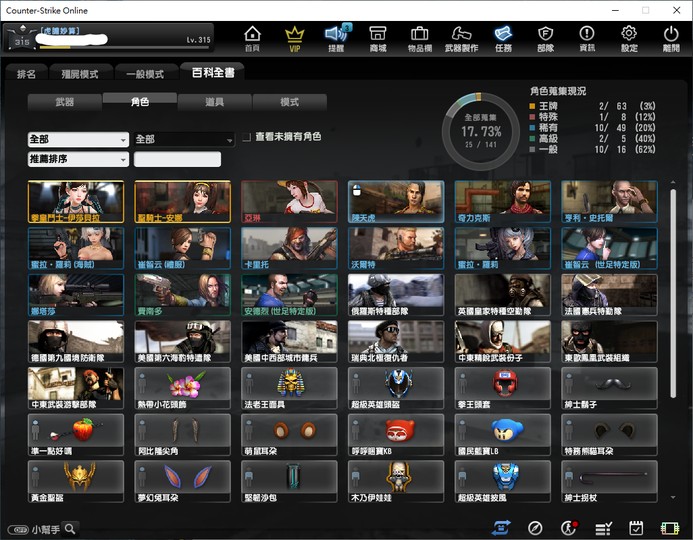Open the 物品欄 inventory icon
The width and height of the screenshot is (693, 540).
419,38
